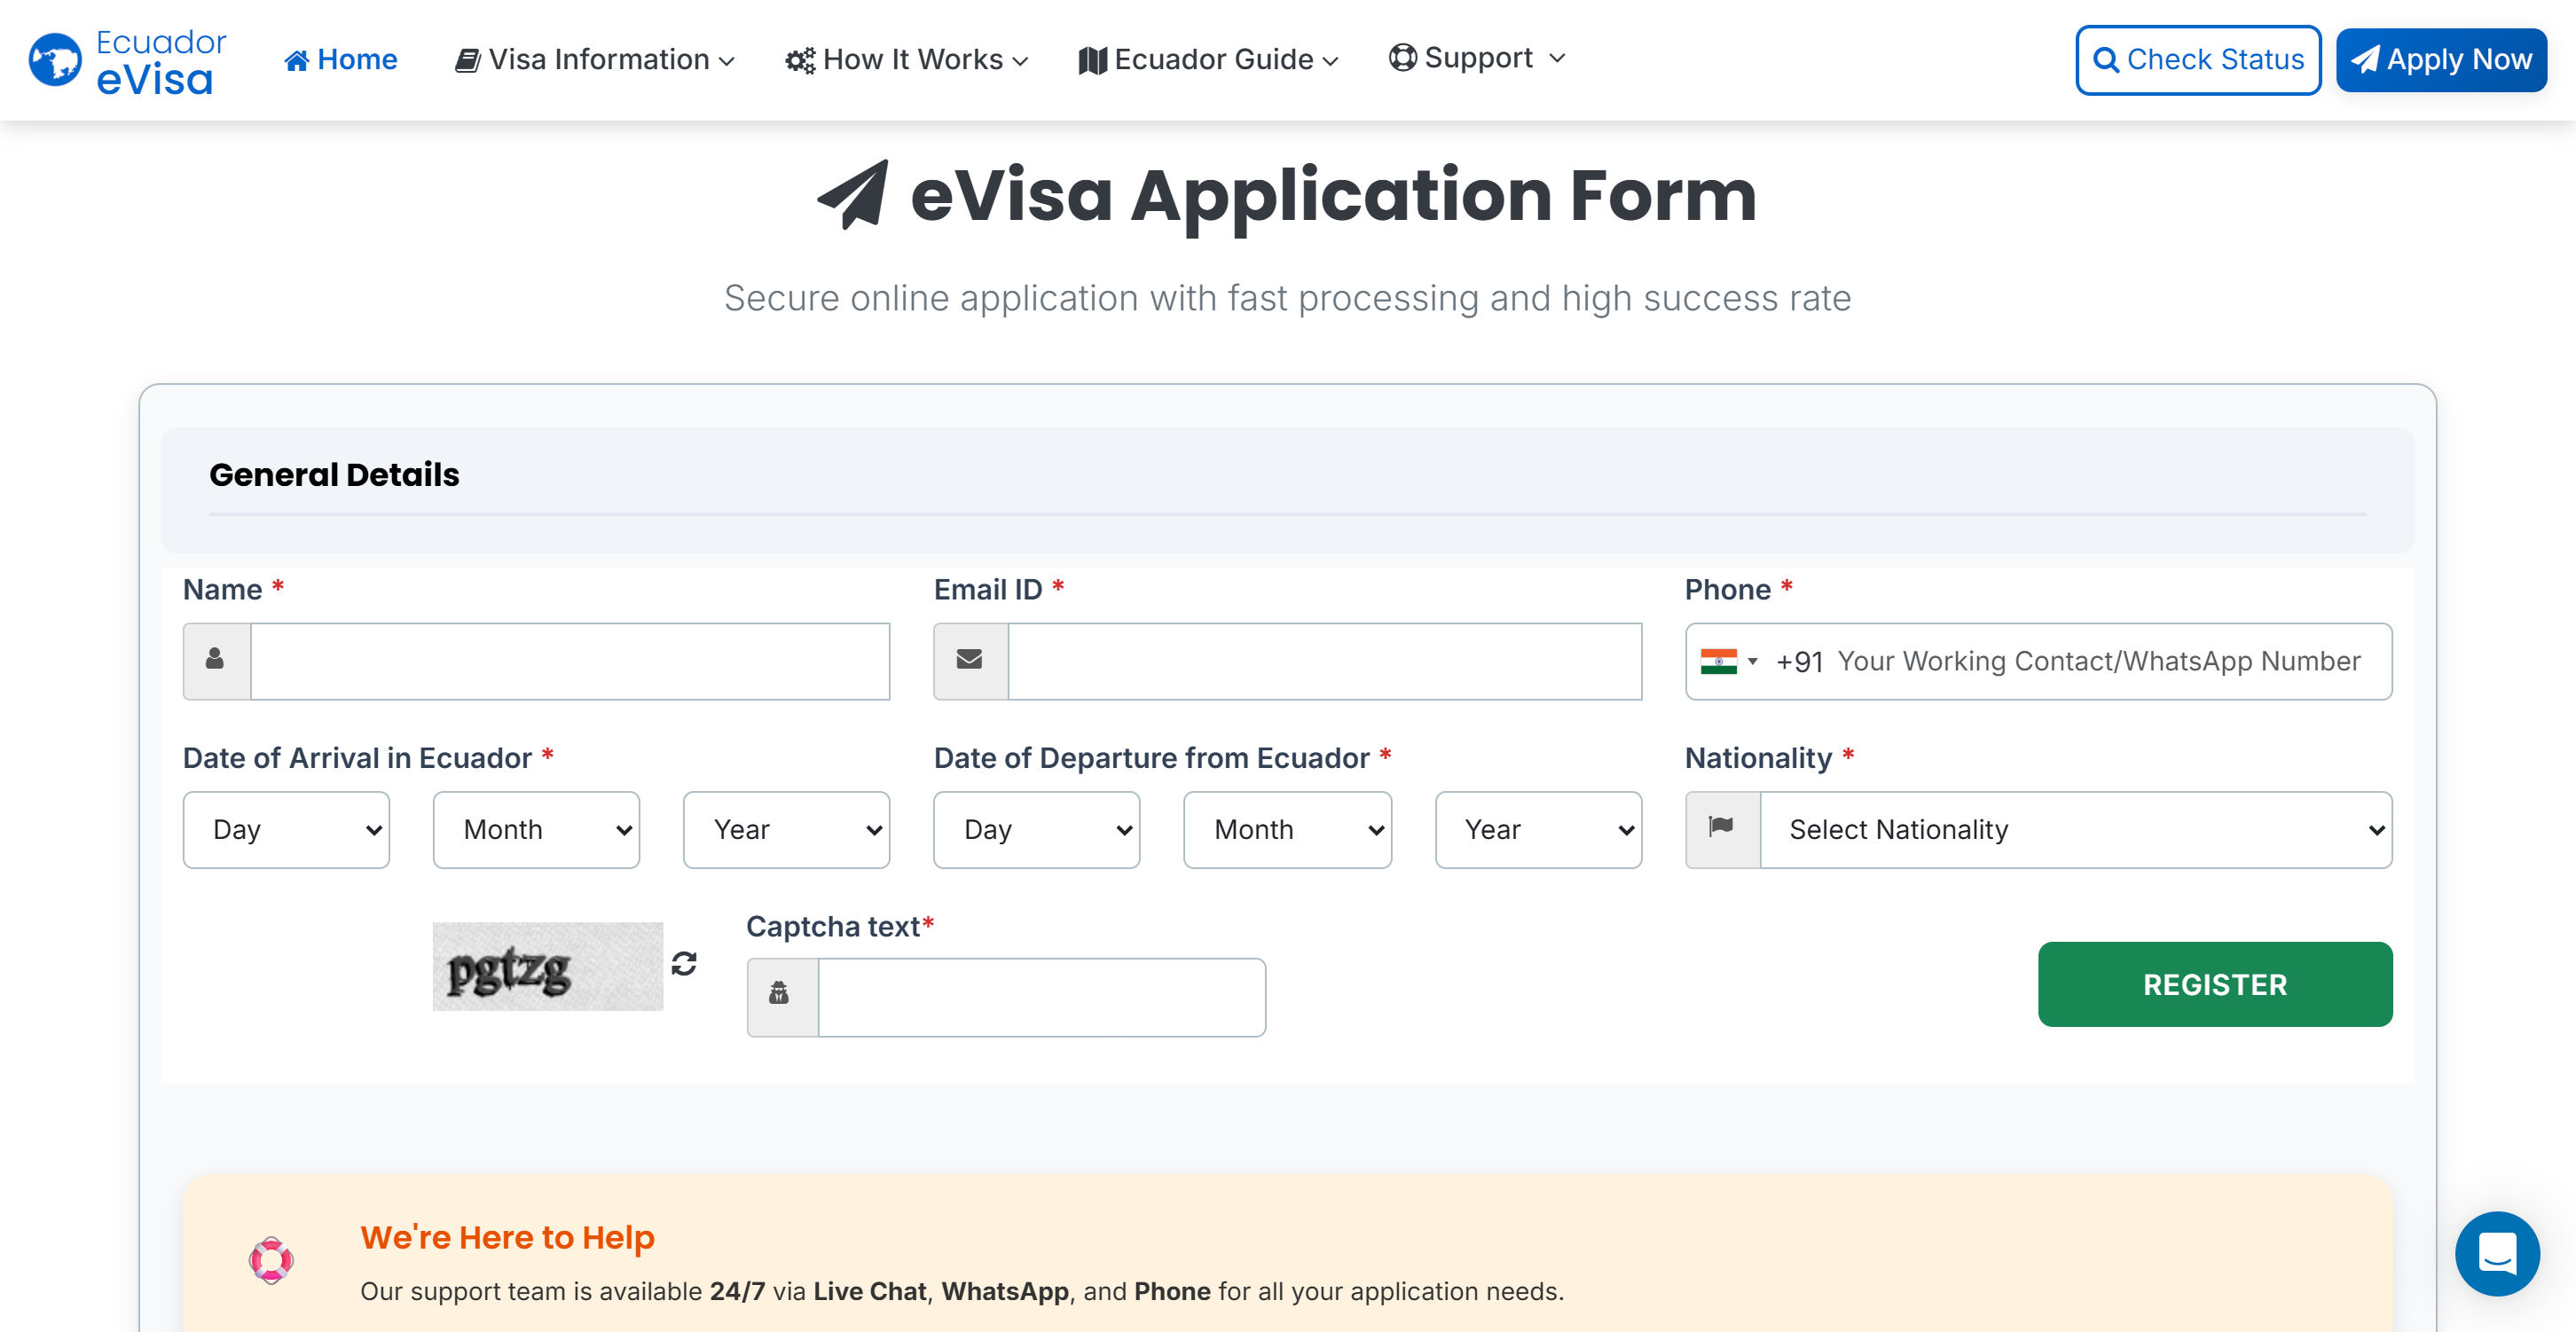This screenshot has width=2576, height=1332.
Task: Expand the Ecuador Guide menu
Action: [x=1209, y=60]
